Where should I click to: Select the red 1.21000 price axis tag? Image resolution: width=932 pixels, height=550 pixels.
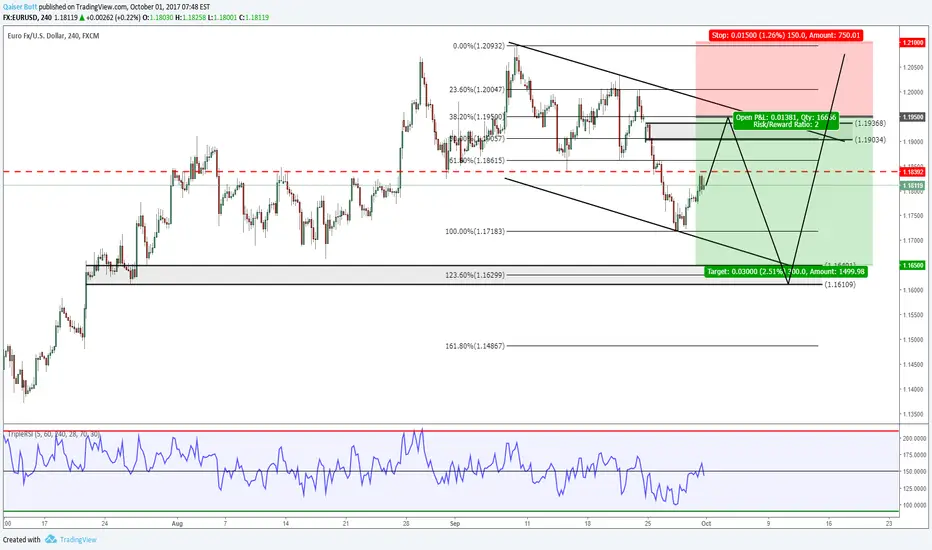point(912,43)
